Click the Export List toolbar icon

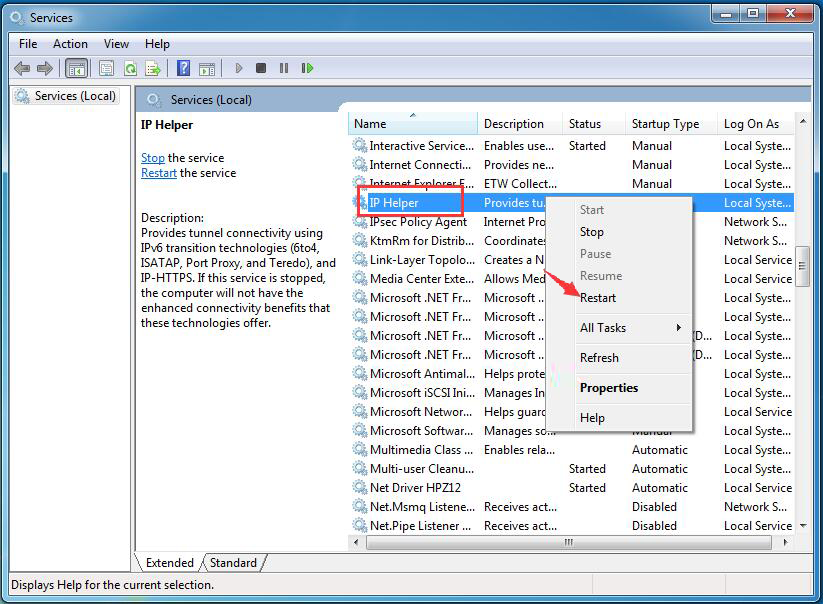pyautogui.click(x=153, y=68)
